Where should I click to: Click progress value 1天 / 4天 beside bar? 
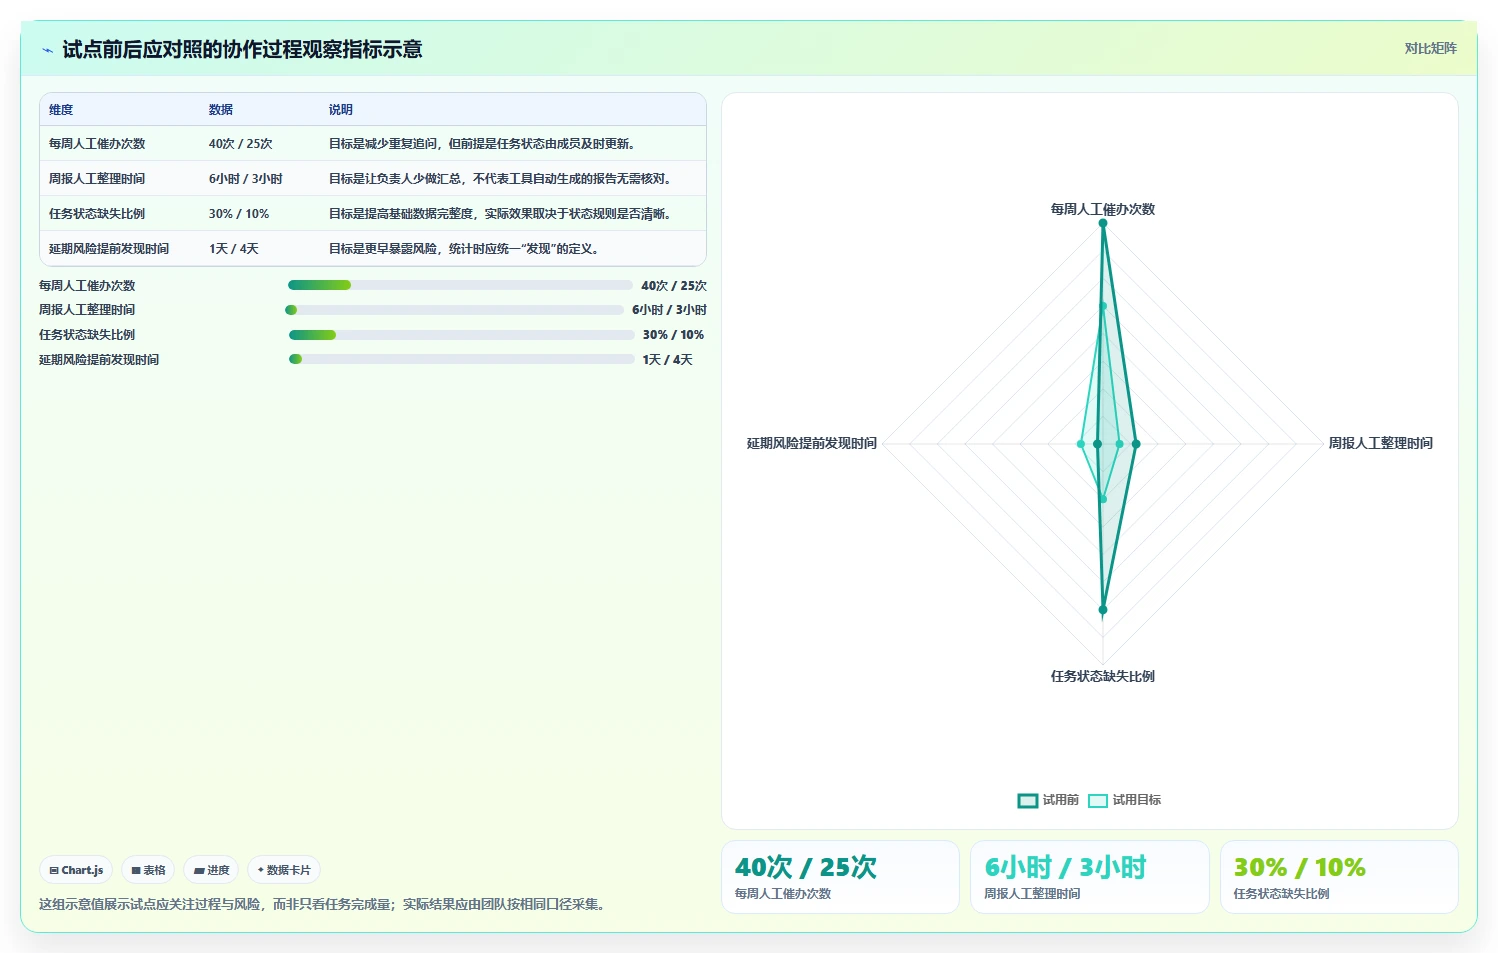pos(668,360)
